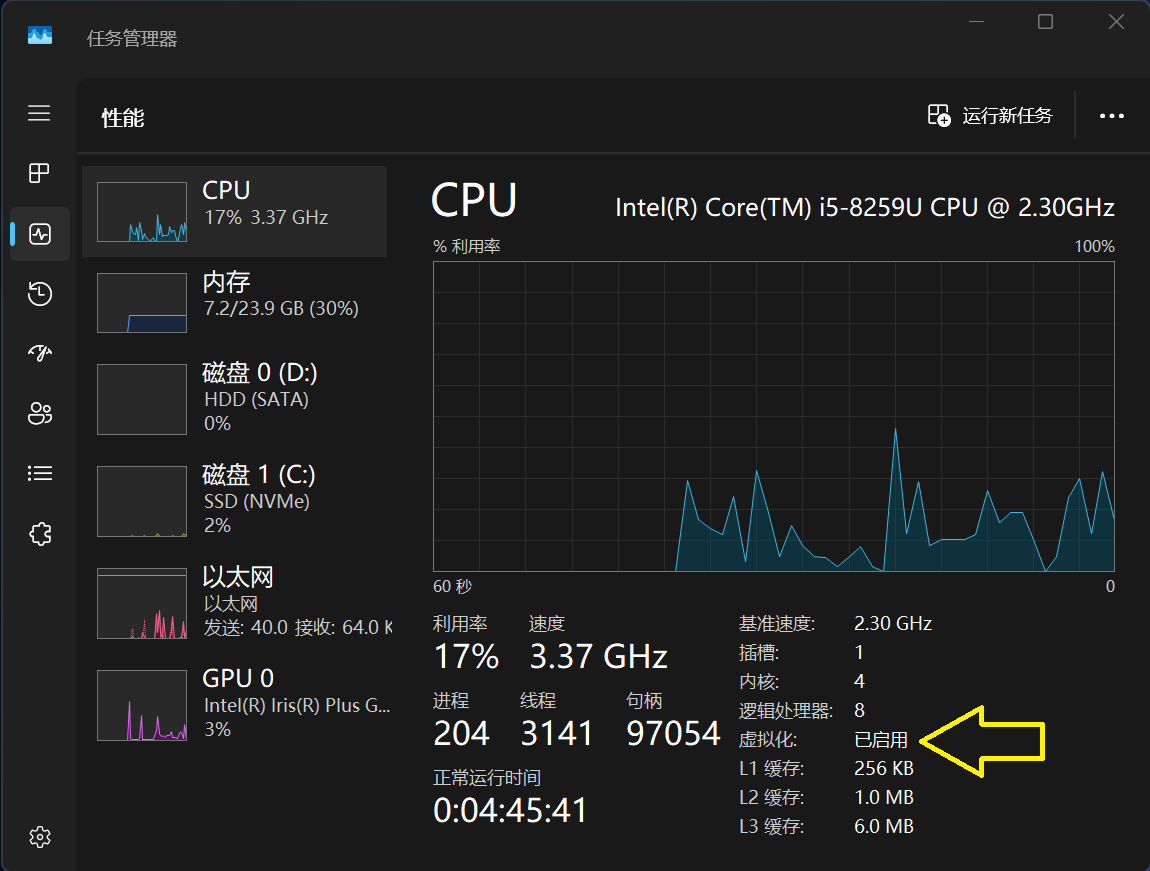Image resolution: width=1150 pixels, height=871 pixels.
Task: Click the Task Manager logo in the titlebar
Action: point(39,37)
